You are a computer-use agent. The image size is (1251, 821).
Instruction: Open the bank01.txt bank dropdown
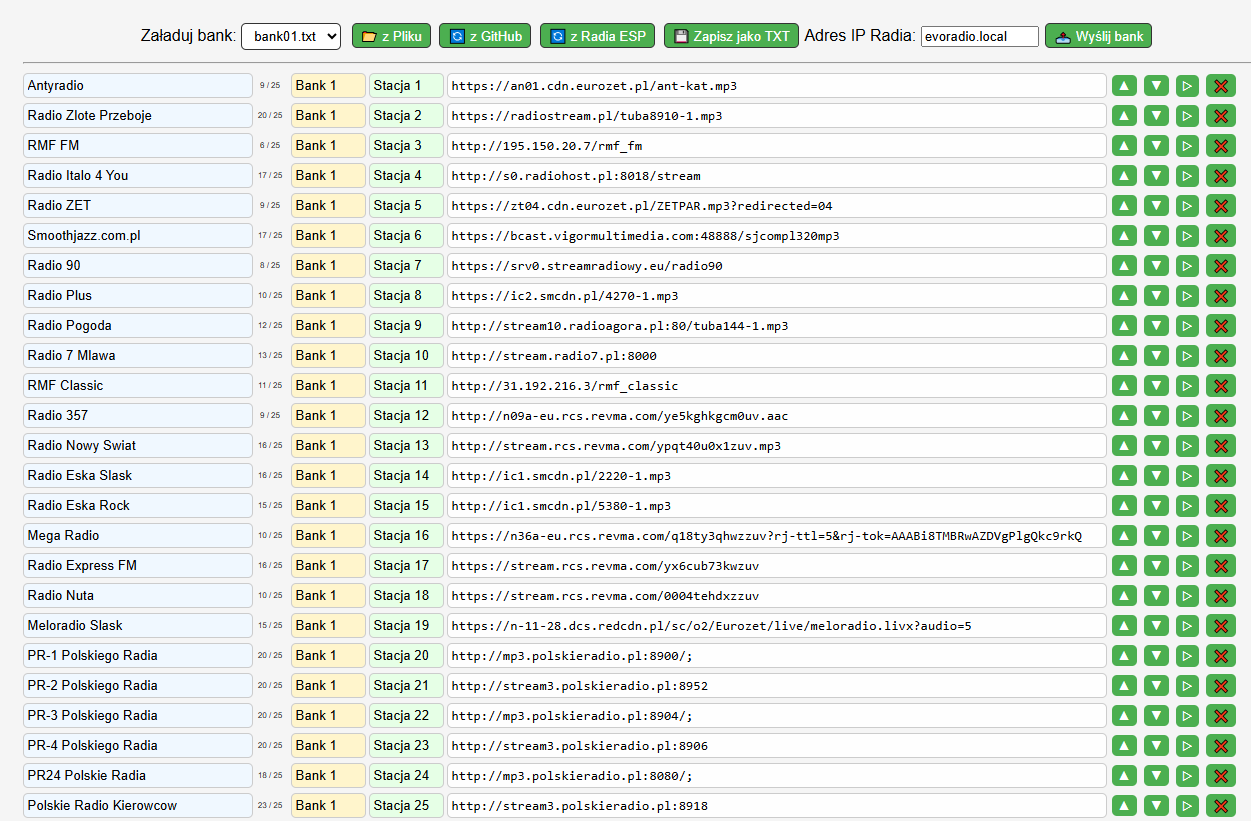pos(291,36)
